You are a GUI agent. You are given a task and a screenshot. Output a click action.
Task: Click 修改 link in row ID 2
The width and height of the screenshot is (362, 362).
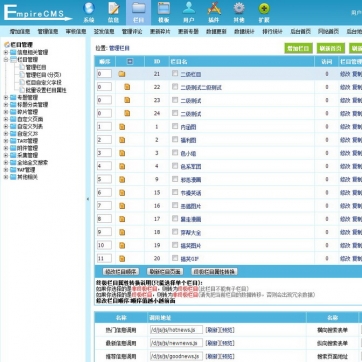click(345, 140)
